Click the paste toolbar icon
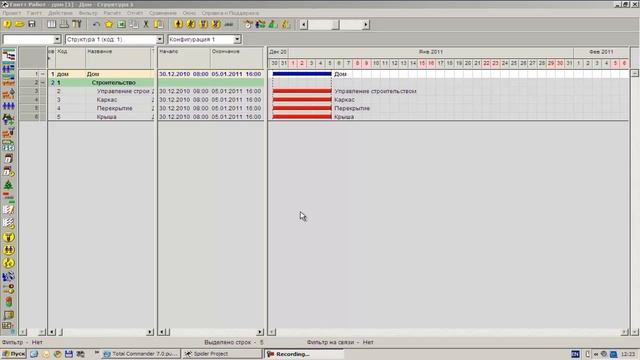This screenshot has width=640, height=360. pos(158,24)
